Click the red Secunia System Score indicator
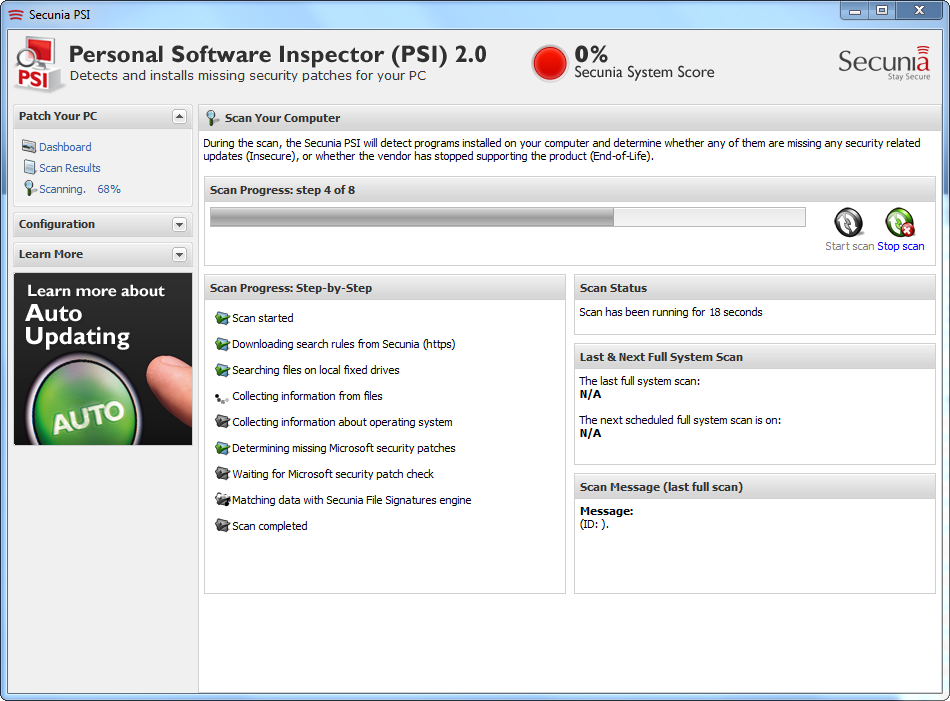Image resolution: width=950 pixels, height=701 pixels. [x=550, y=63]
